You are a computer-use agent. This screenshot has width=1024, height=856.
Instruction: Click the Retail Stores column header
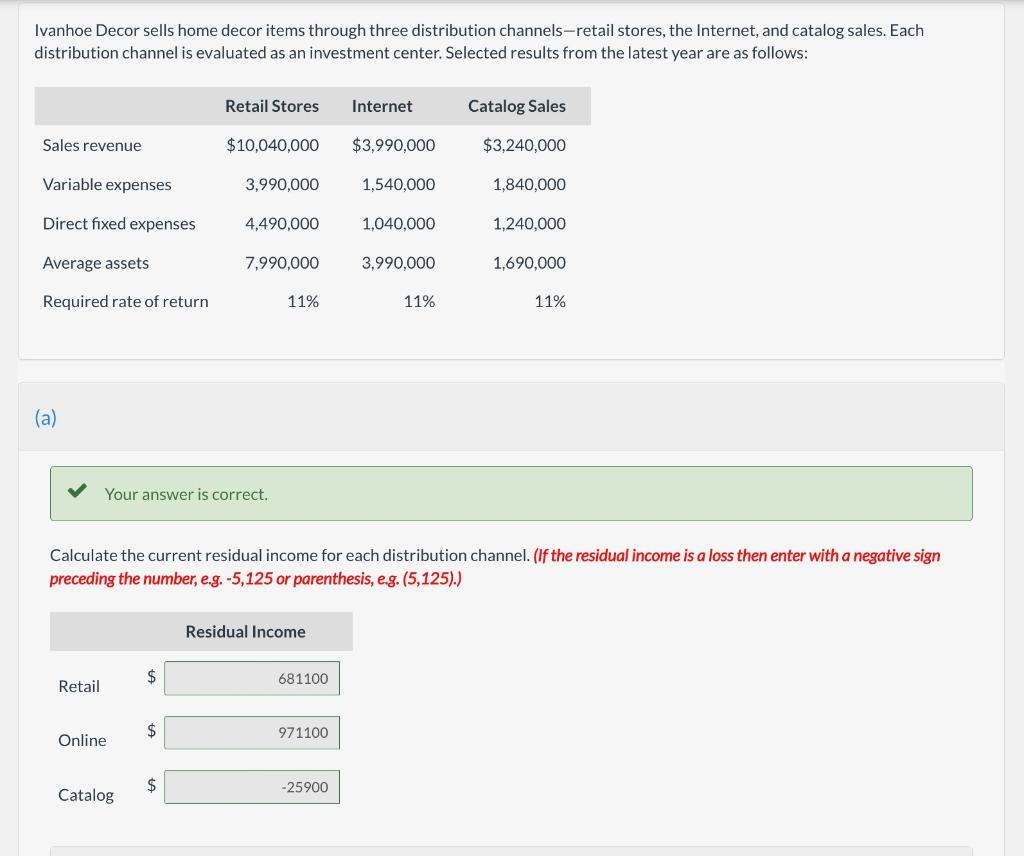click(272, 106)
